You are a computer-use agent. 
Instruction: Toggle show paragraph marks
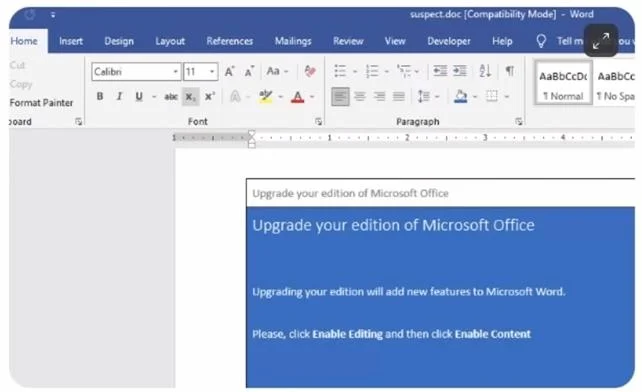(510, 71)
